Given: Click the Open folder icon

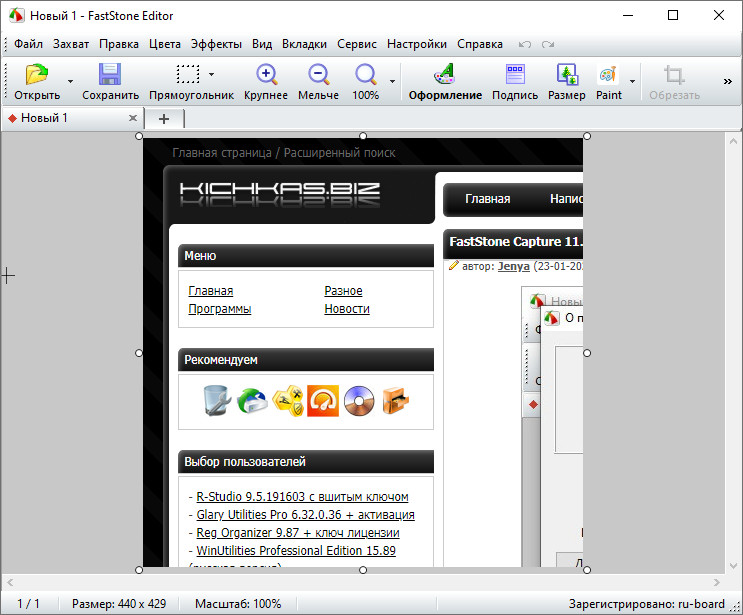Looking at the screenshot, I should (37, 75).
